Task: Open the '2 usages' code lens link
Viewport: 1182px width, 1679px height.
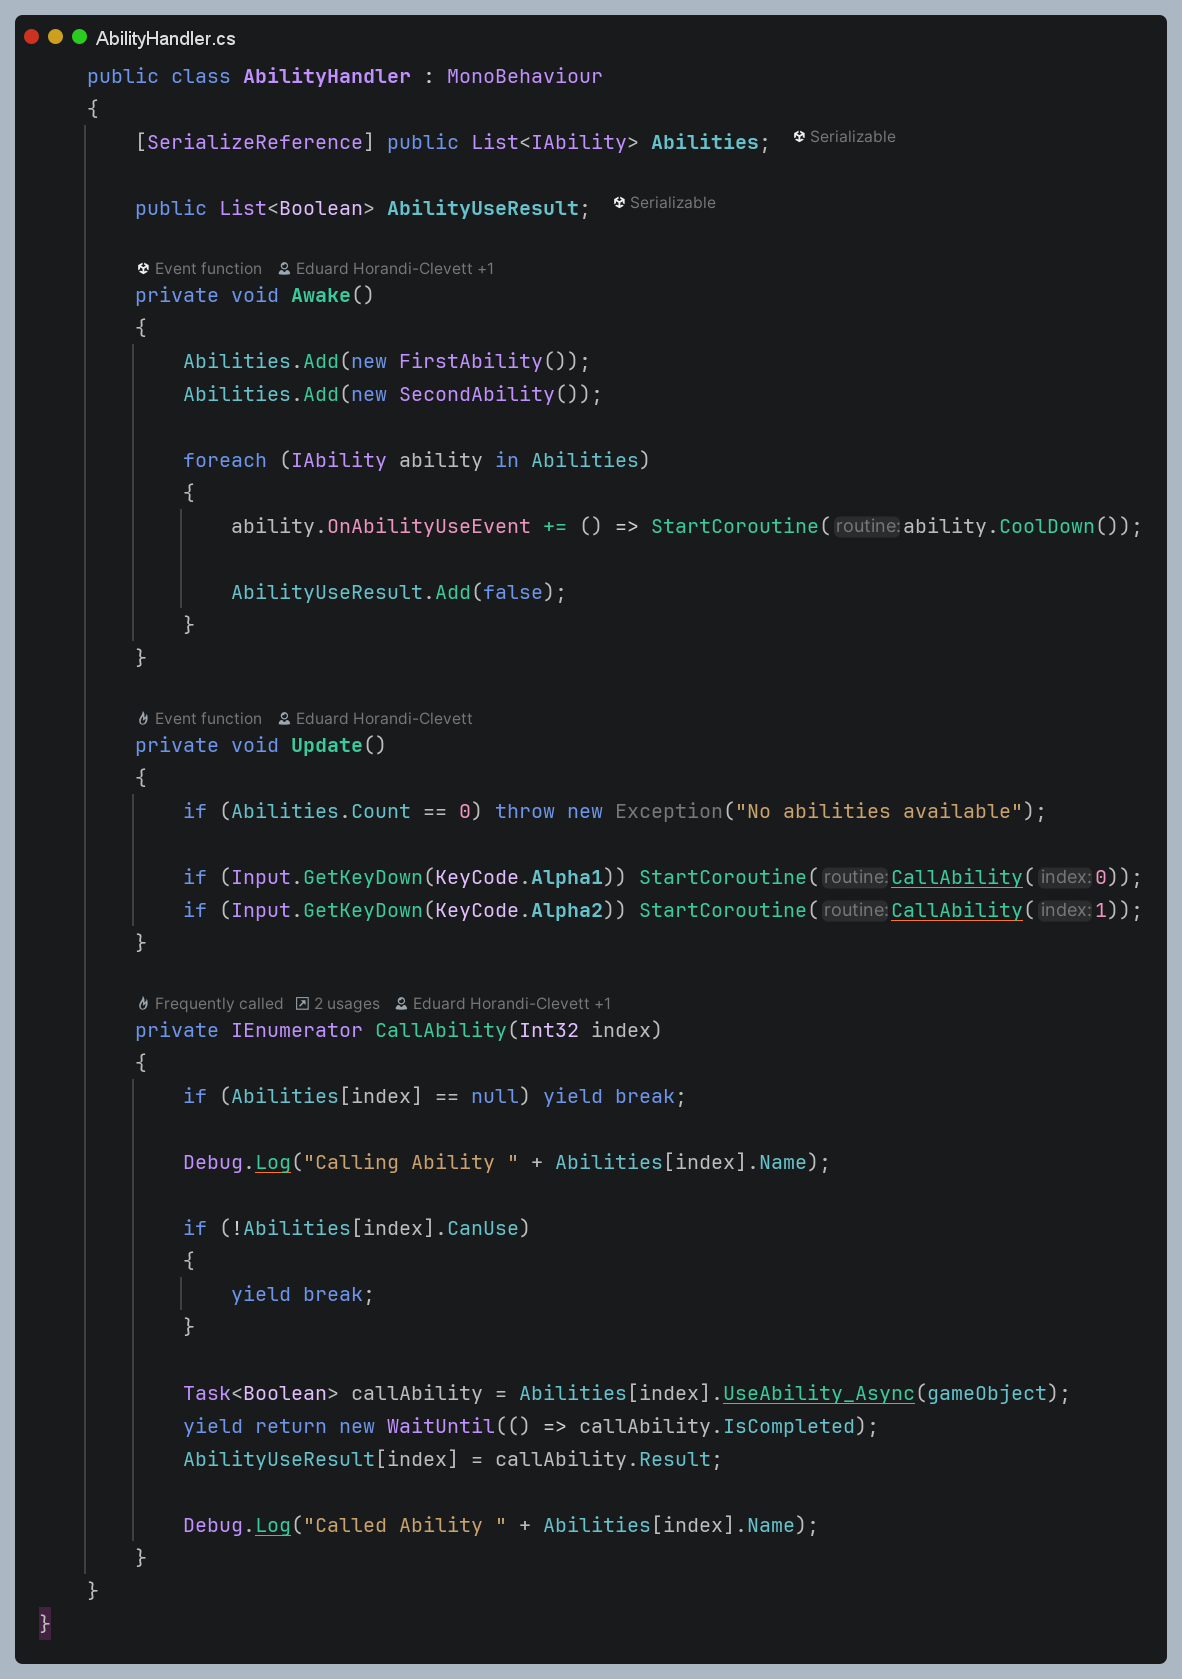Action: coord(346,1004)
